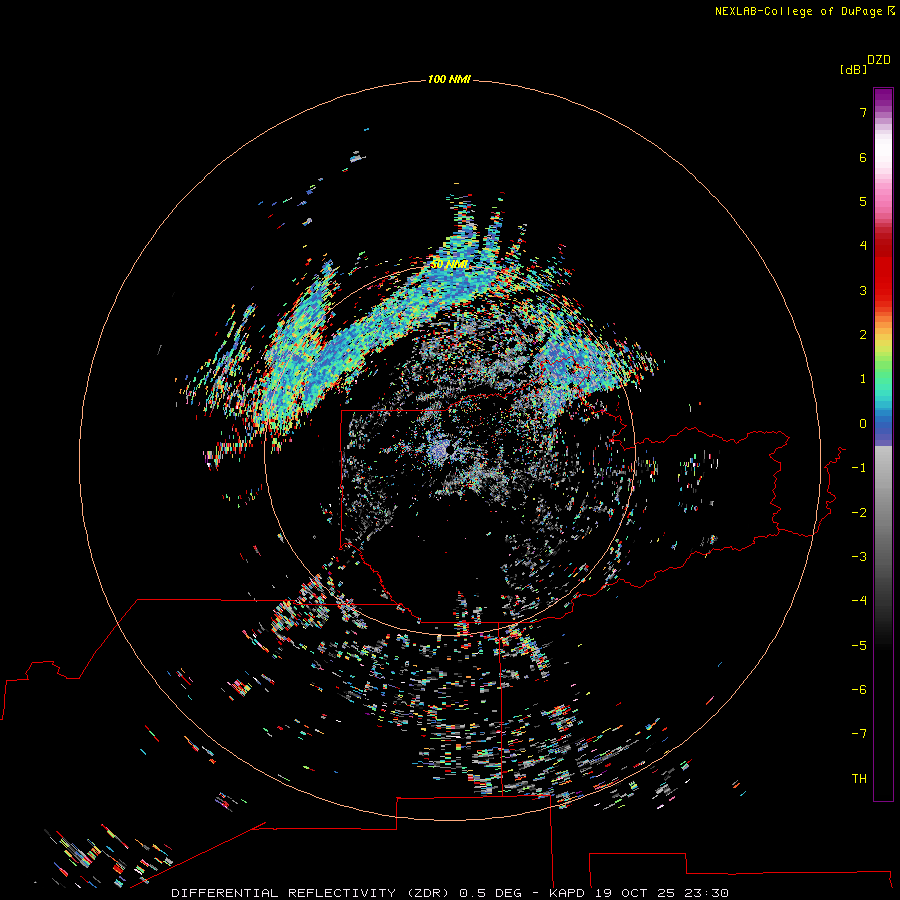900x900 pixels.
Task: Click the legend value -3
Action: click(x=859, y=557)
